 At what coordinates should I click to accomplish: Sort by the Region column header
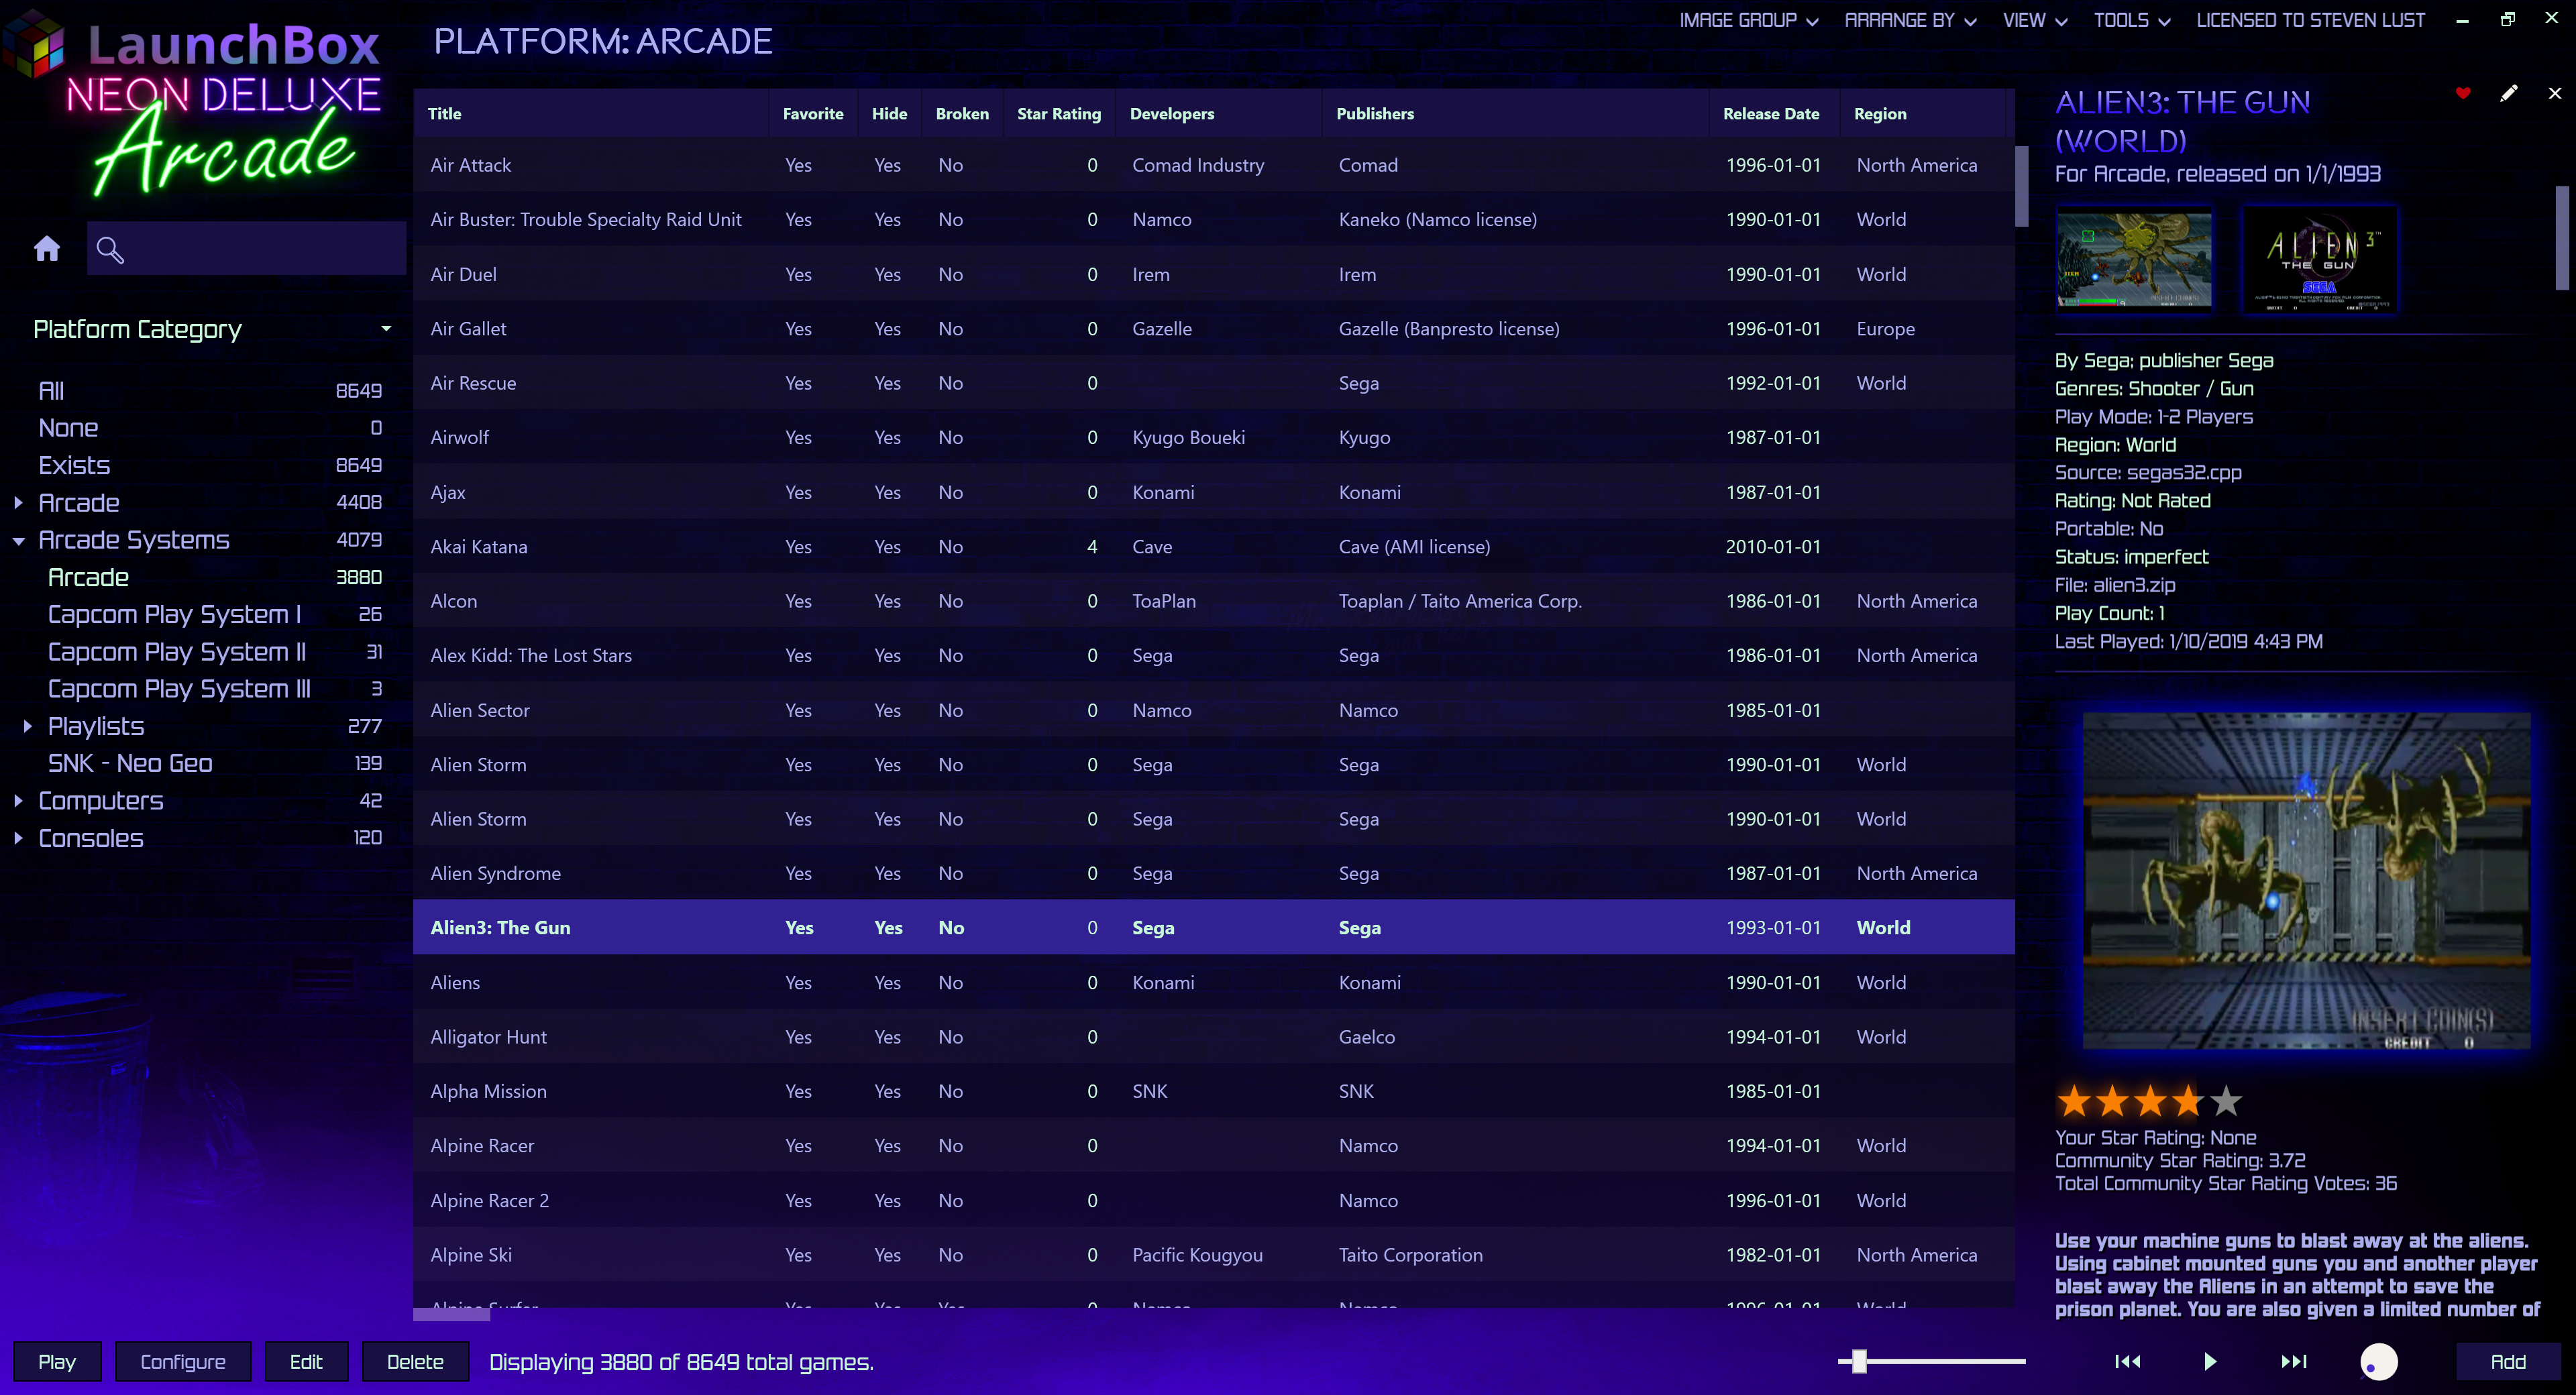pos(1922,113)
